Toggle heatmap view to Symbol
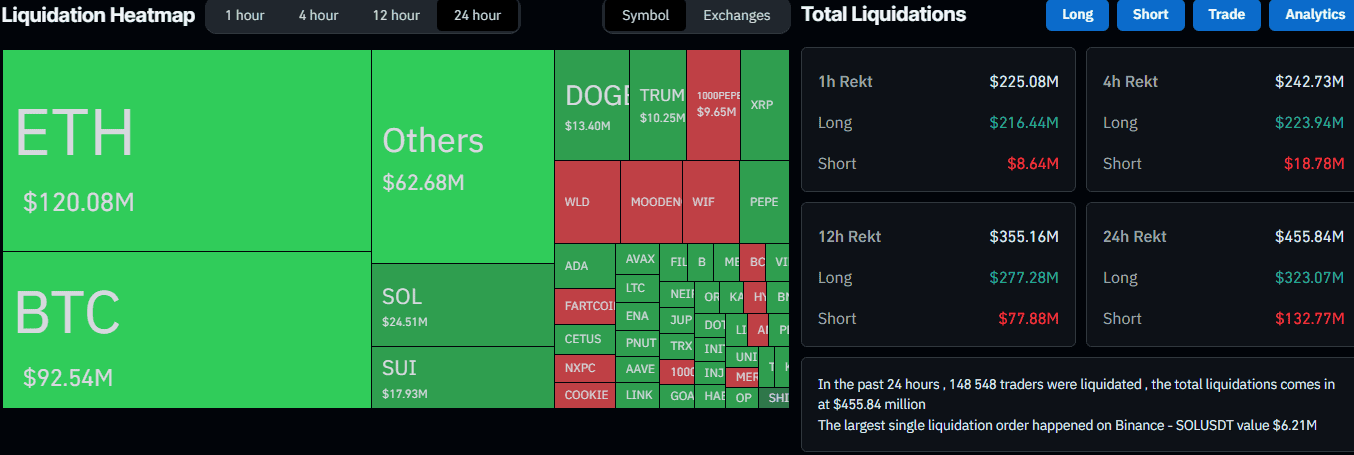1354x455 pixels. point(646,15)
